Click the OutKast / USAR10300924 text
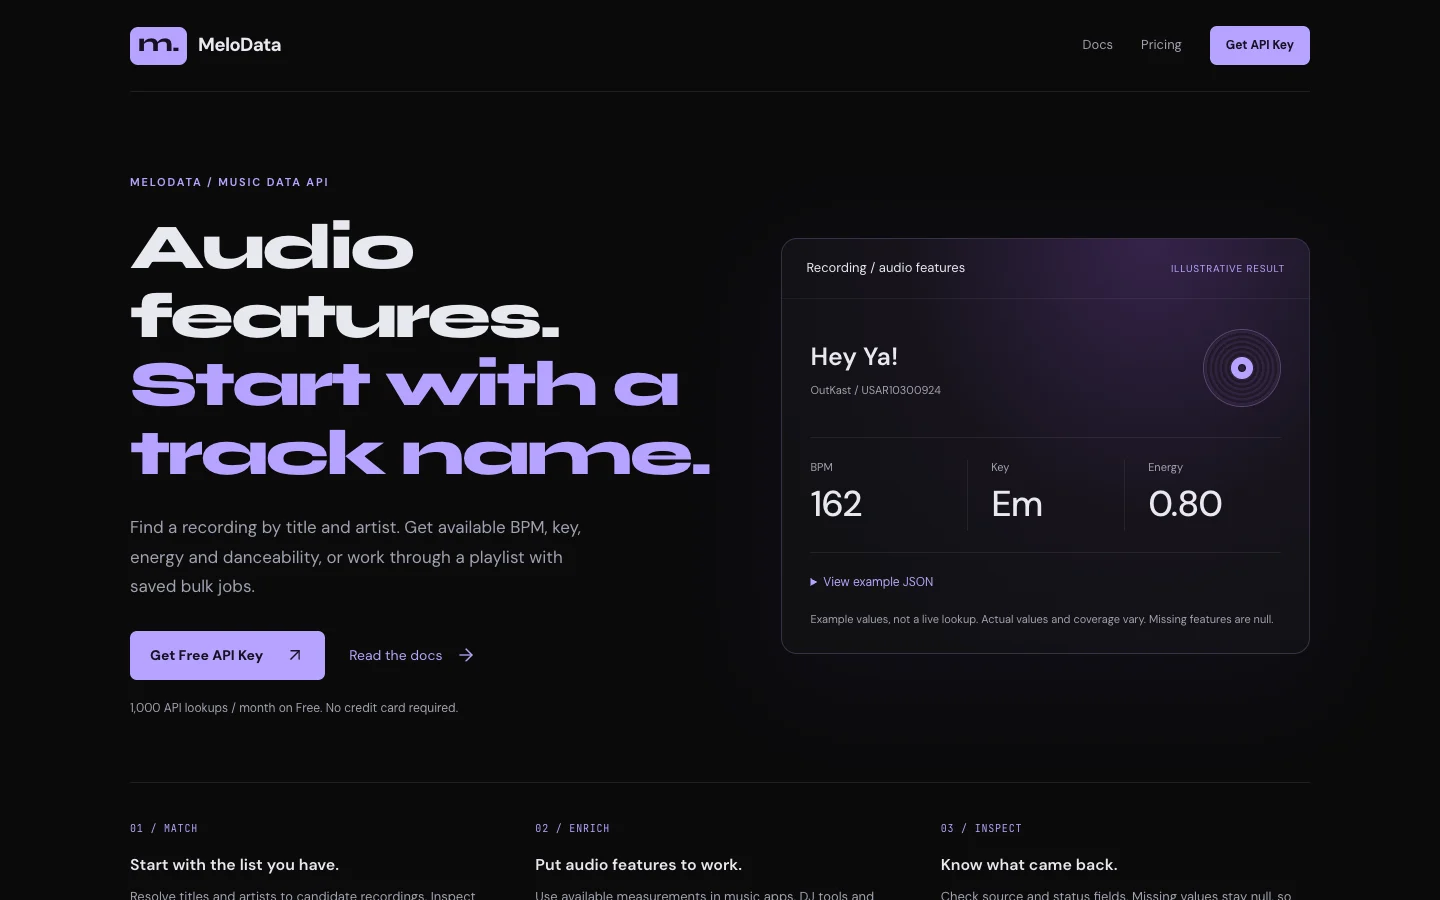This screenshot has height=900, width=1440. coord(875,390)
